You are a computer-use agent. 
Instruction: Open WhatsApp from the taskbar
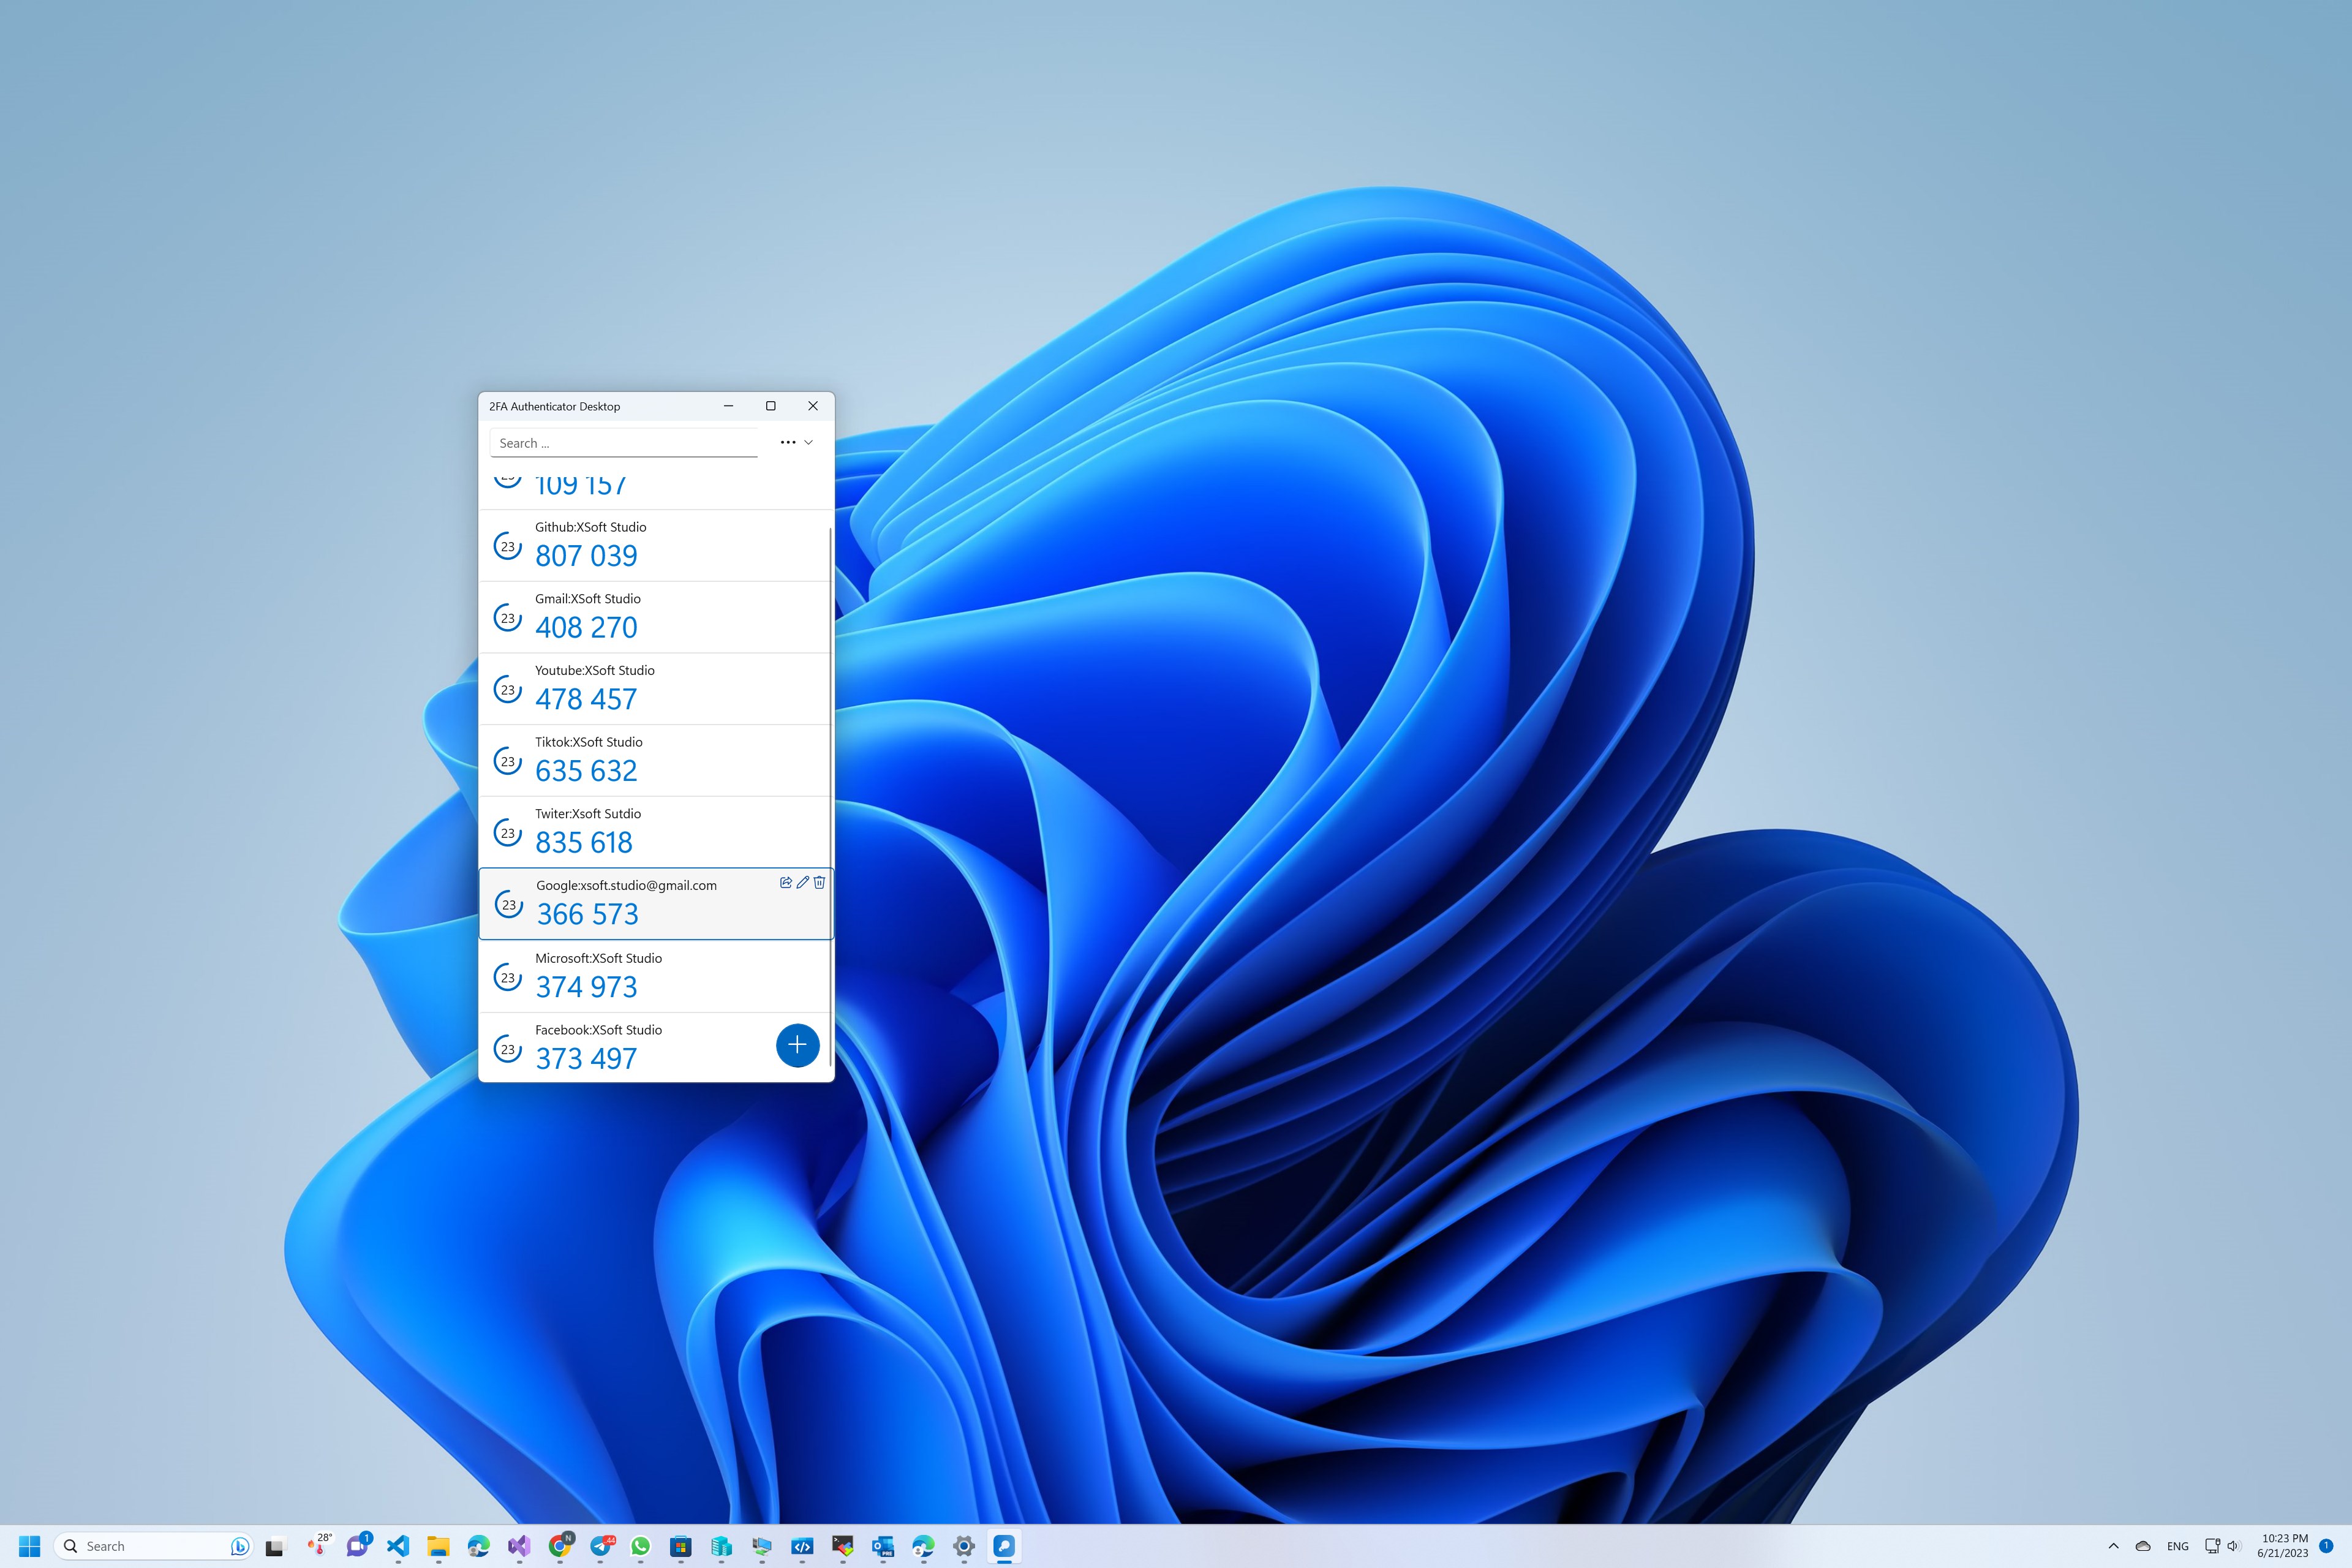tap(640, 1546)
